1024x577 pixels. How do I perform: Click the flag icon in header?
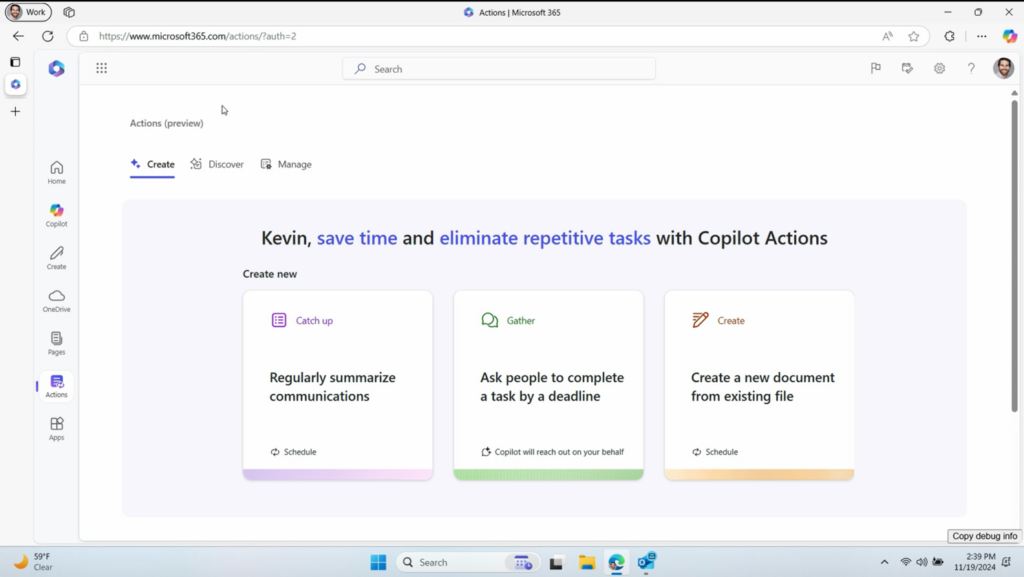click(876, 68)
